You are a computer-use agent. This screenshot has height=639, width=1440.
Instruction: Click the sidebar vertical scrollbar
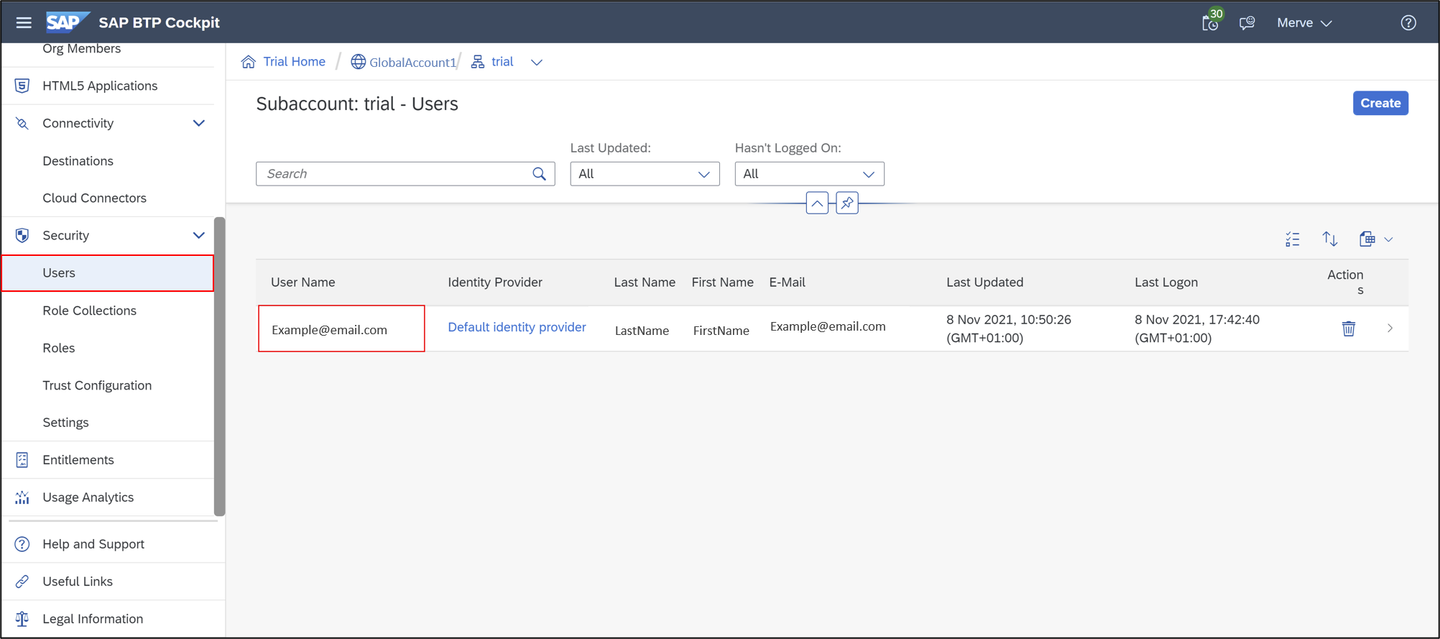click(x=220, y=366)
